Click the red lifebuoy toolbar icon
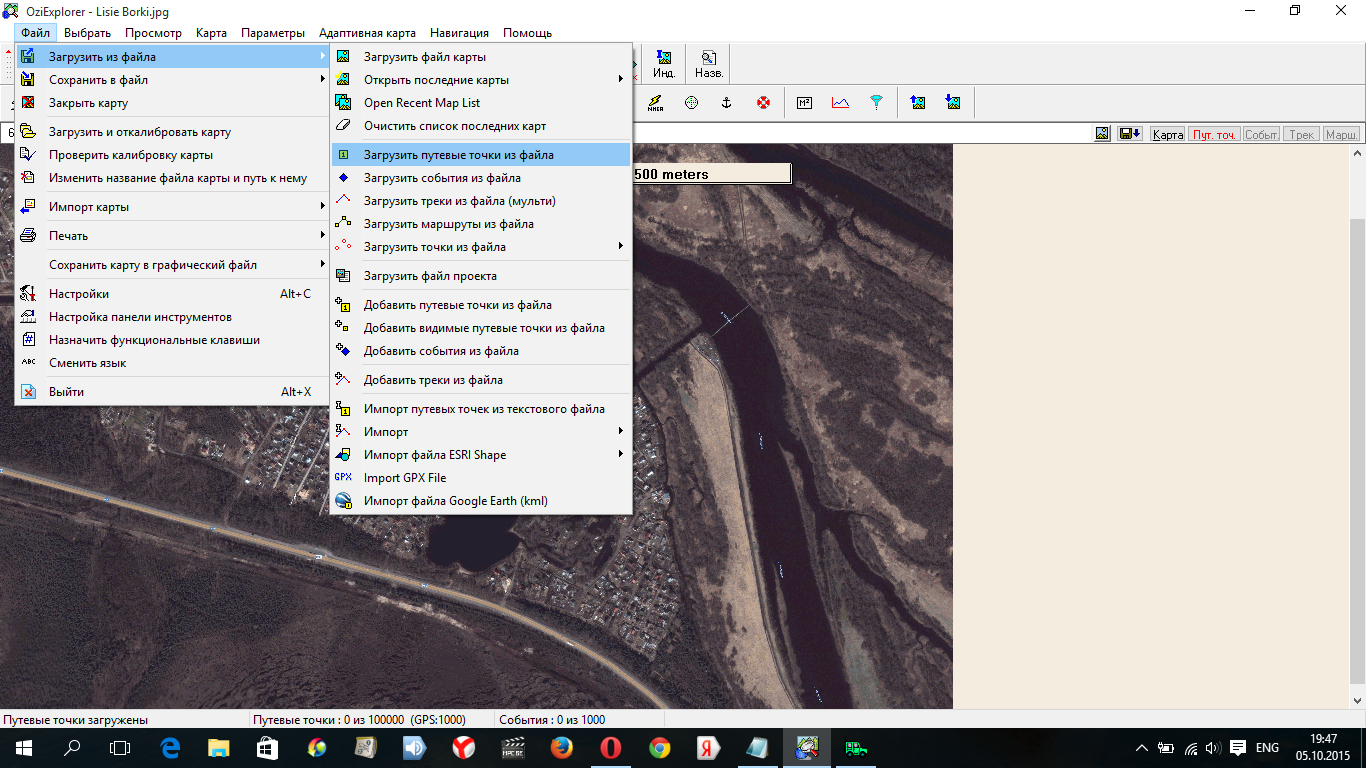 (x=763, y=102)
